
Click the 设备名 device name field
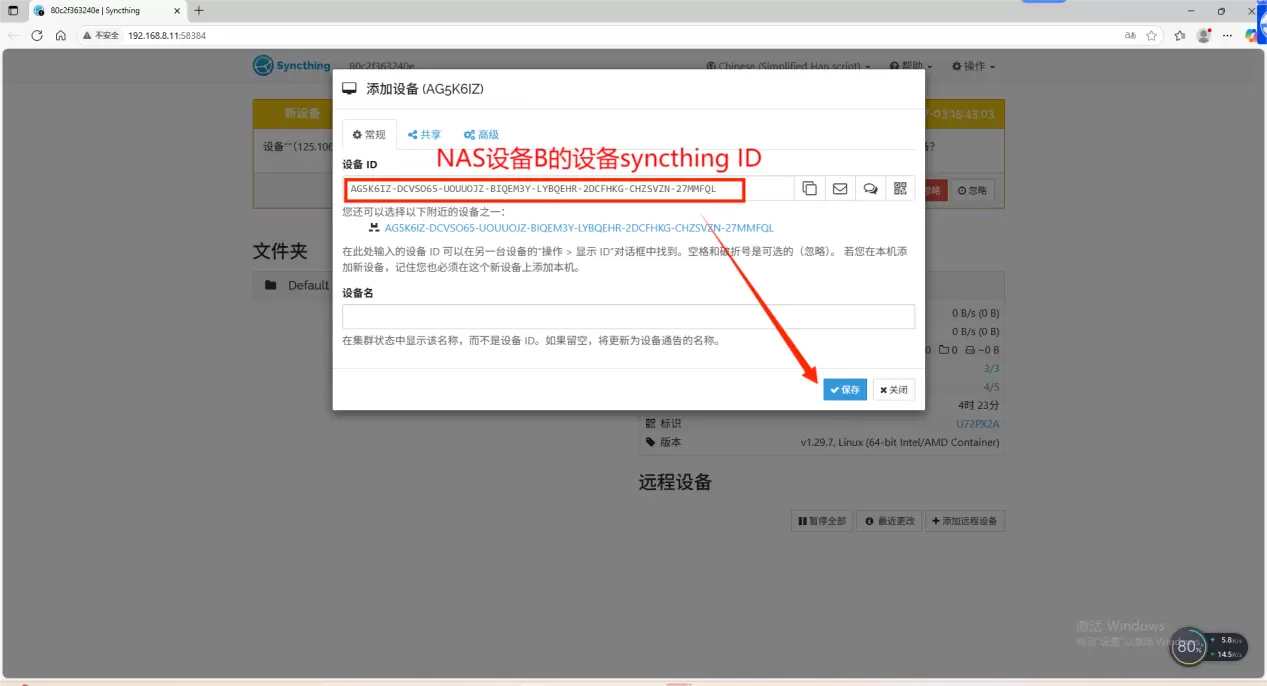628,317
